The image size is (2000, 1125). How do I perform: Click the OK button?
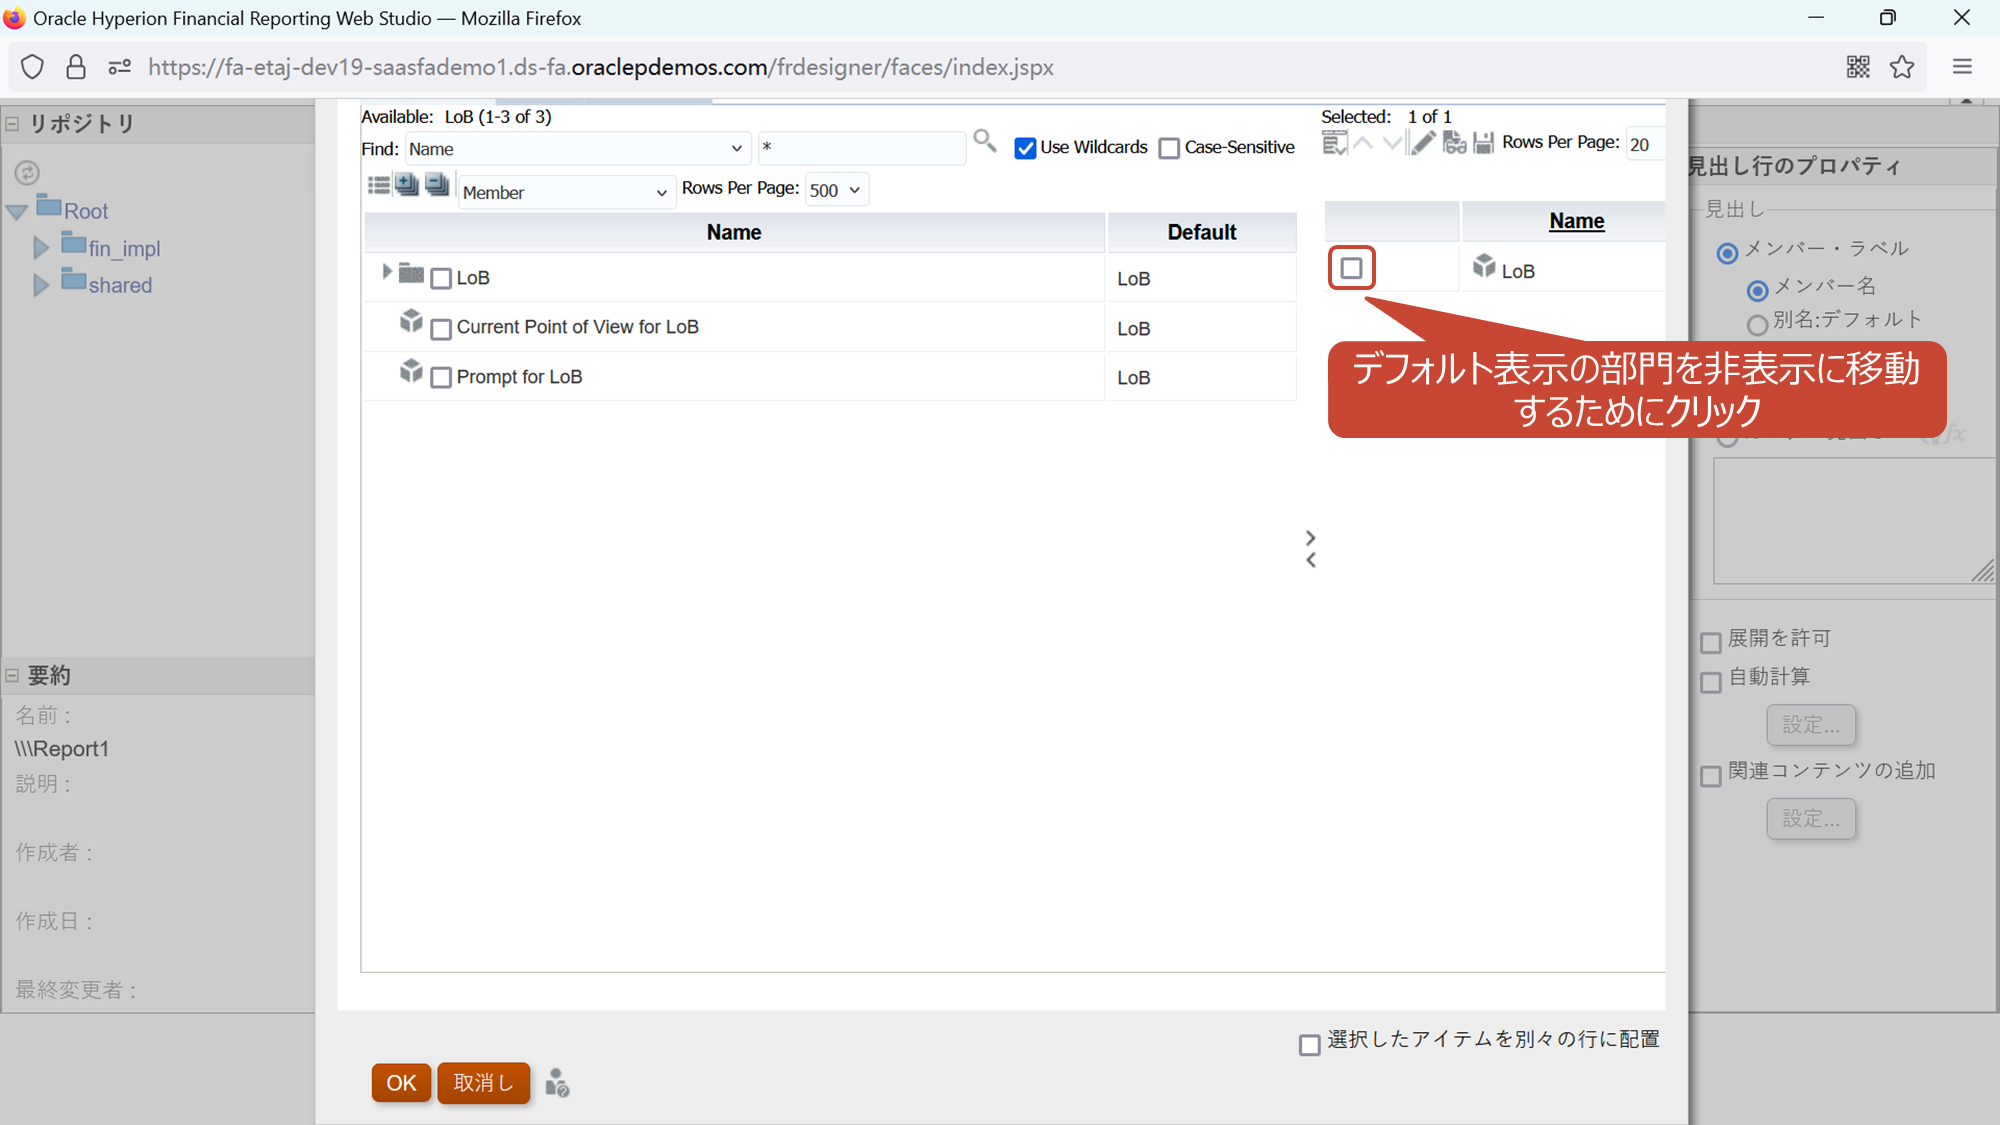(401, 1082)
